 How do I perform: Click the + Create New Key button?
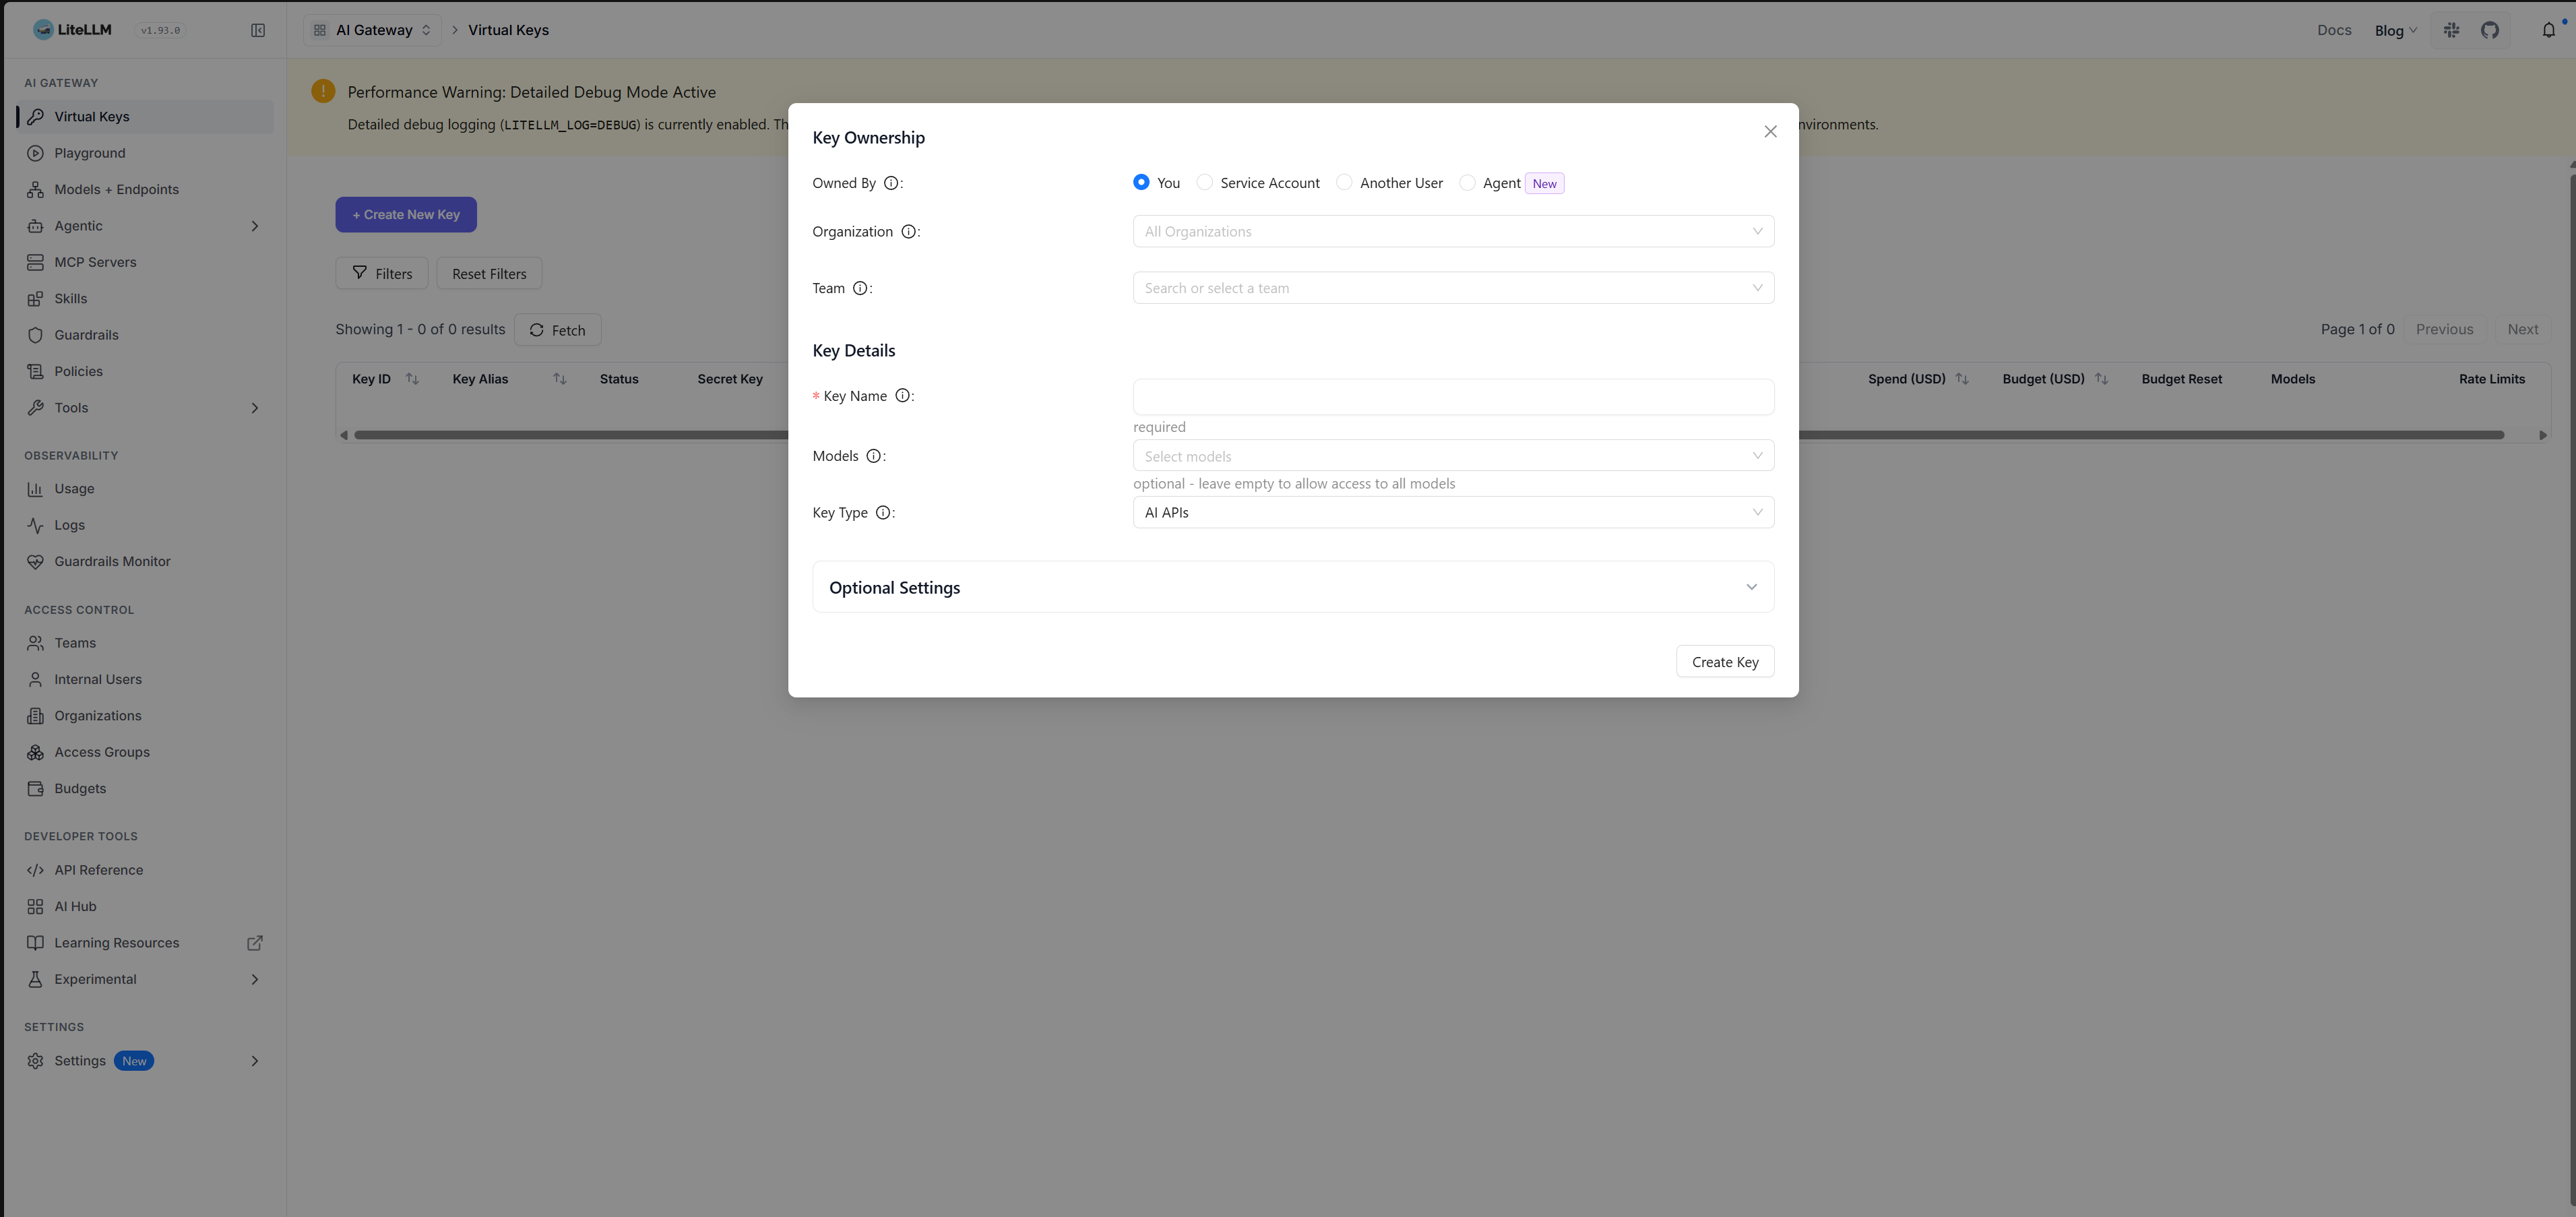point(406,215)
